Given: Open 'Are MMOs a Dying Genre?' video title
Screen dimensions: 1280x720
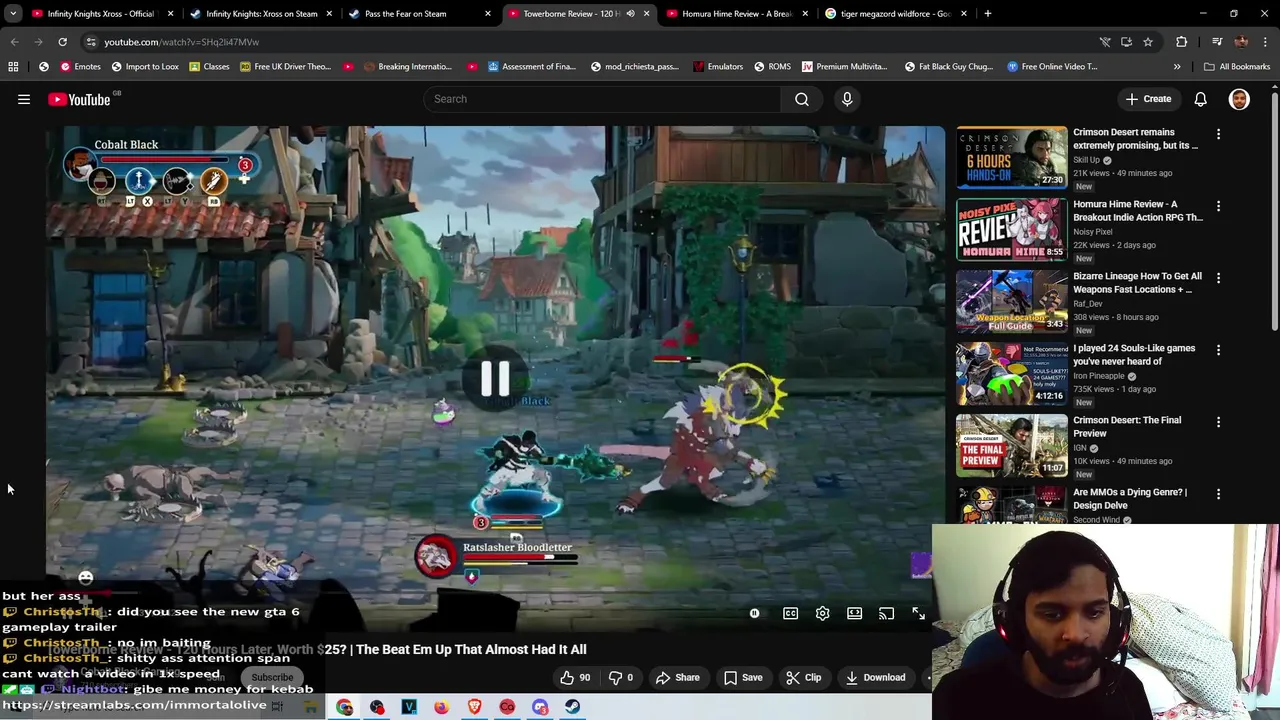Looking at the screenshot, I should 1130,499.
